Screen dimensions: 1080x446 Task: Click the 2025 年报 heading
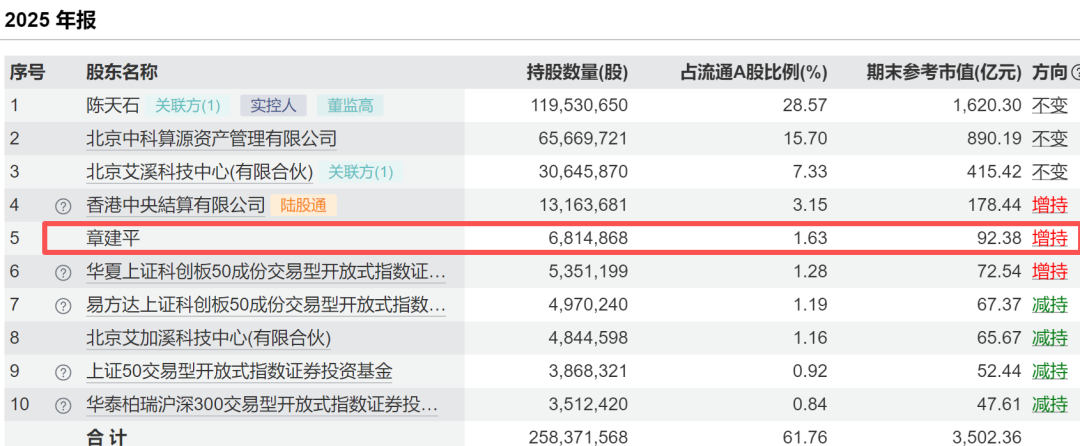pos(51,20)
